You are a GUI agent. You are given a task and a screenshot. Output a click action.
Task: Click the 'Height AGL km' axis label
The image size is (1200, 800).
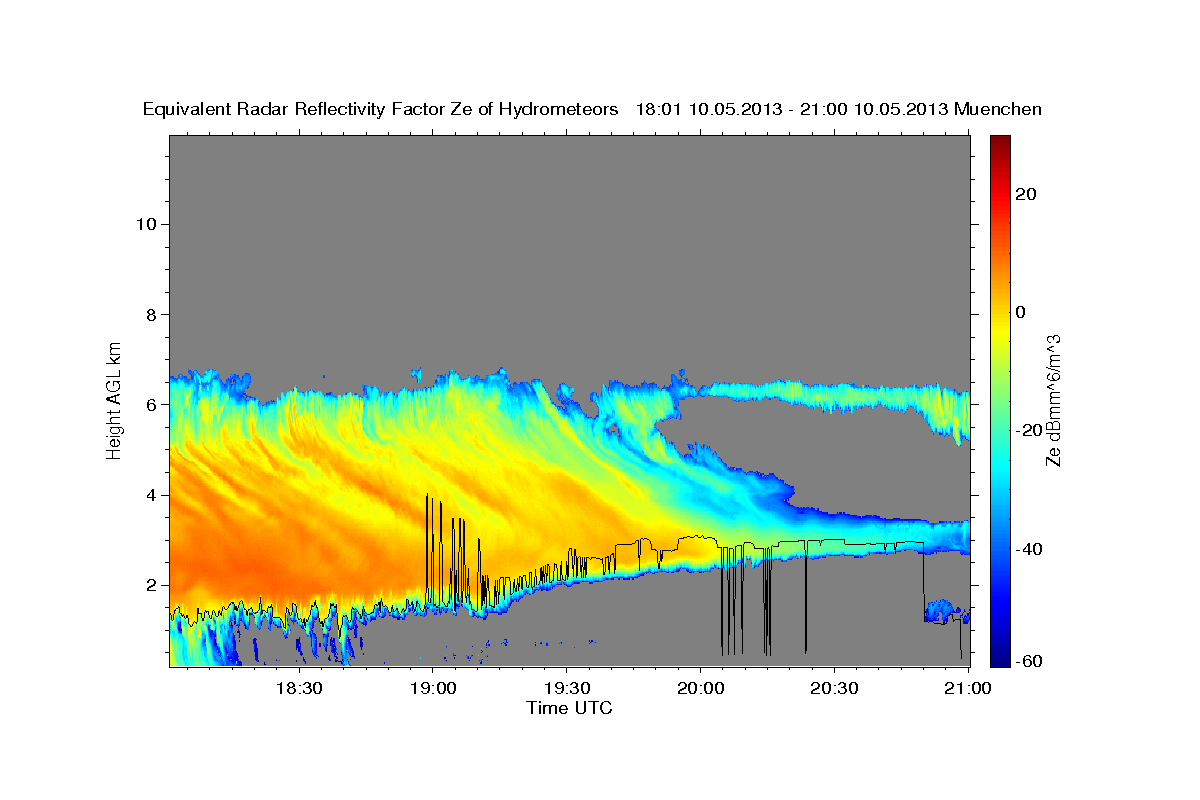[114, 399]
